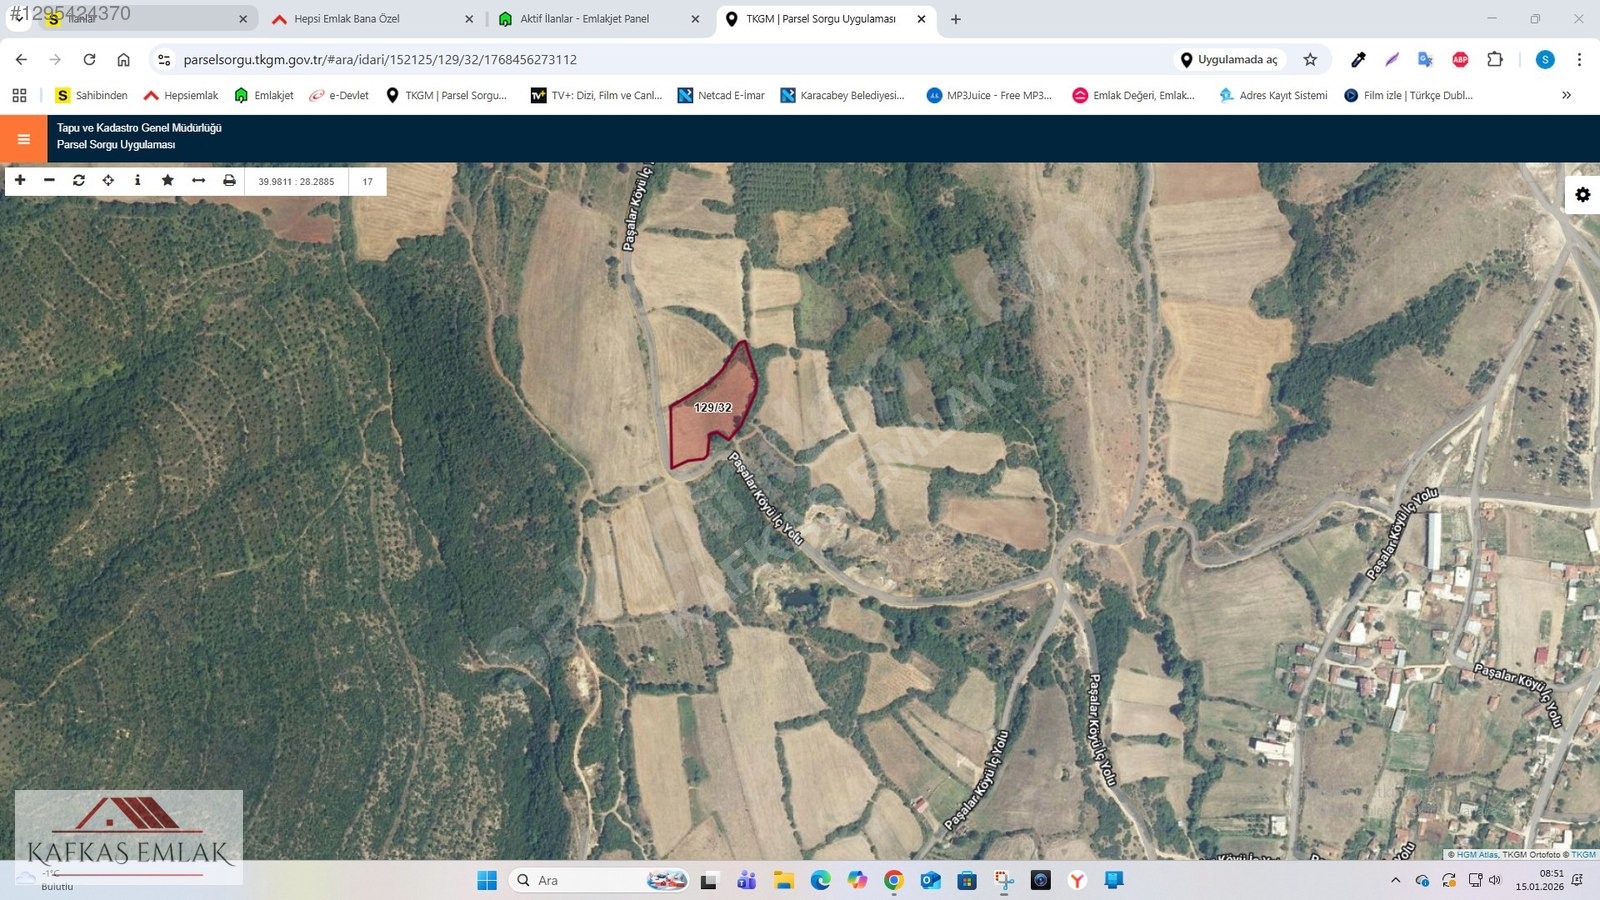Viewport: 1600px width, 900px height.
Task: Open Sahibinden bookmark
Action: tap(91, 95)
